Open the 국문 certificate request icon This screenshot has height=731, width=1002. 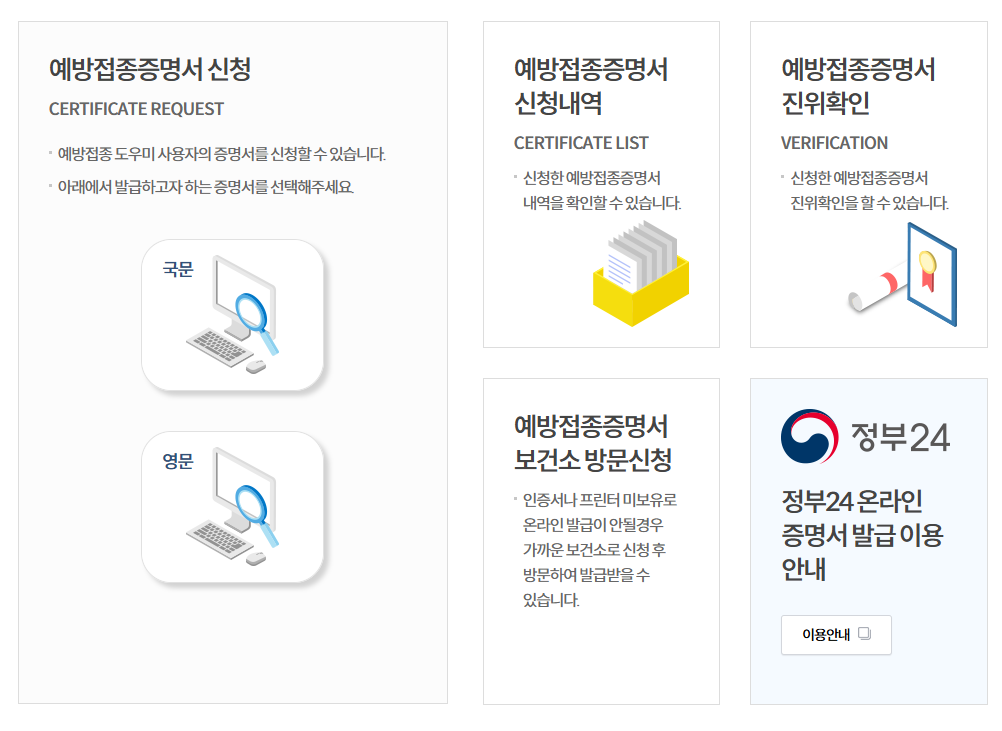click(x=233, y=314)
